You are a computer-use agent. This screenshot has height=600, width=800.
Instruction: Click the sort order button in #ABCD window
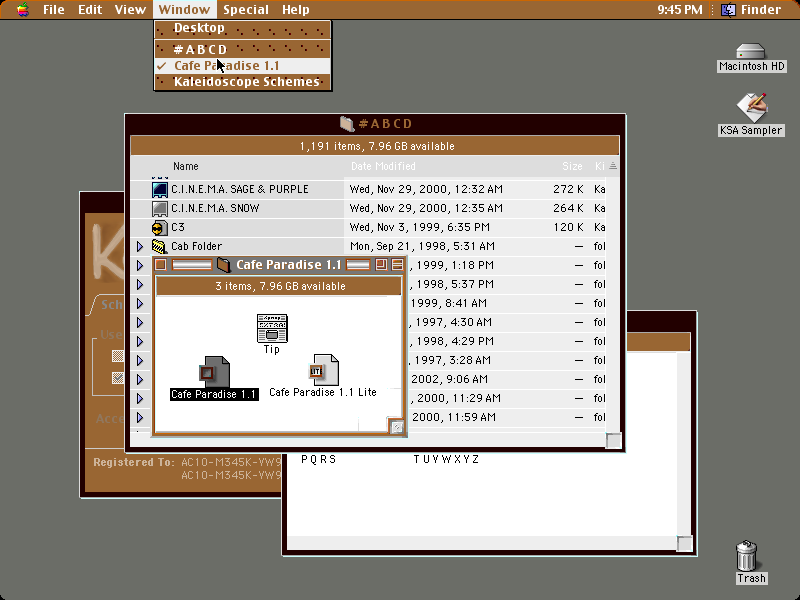pyautogui.click(x=613, y=166)
